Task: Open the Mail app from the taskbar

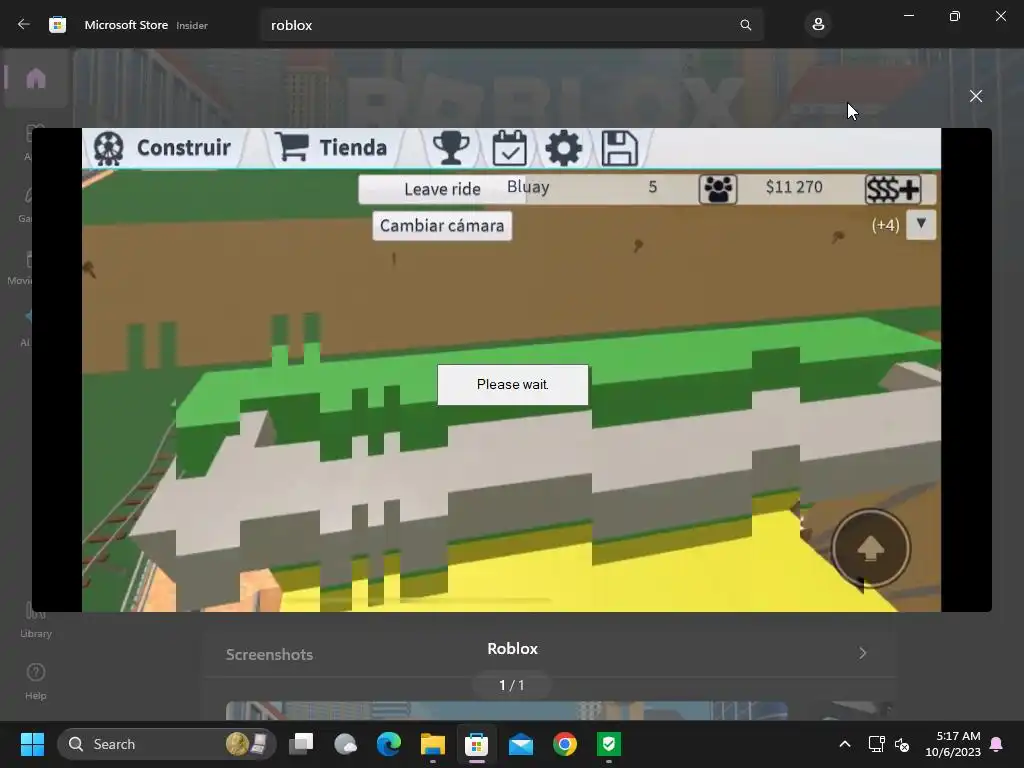Action: tap(520, 744)
